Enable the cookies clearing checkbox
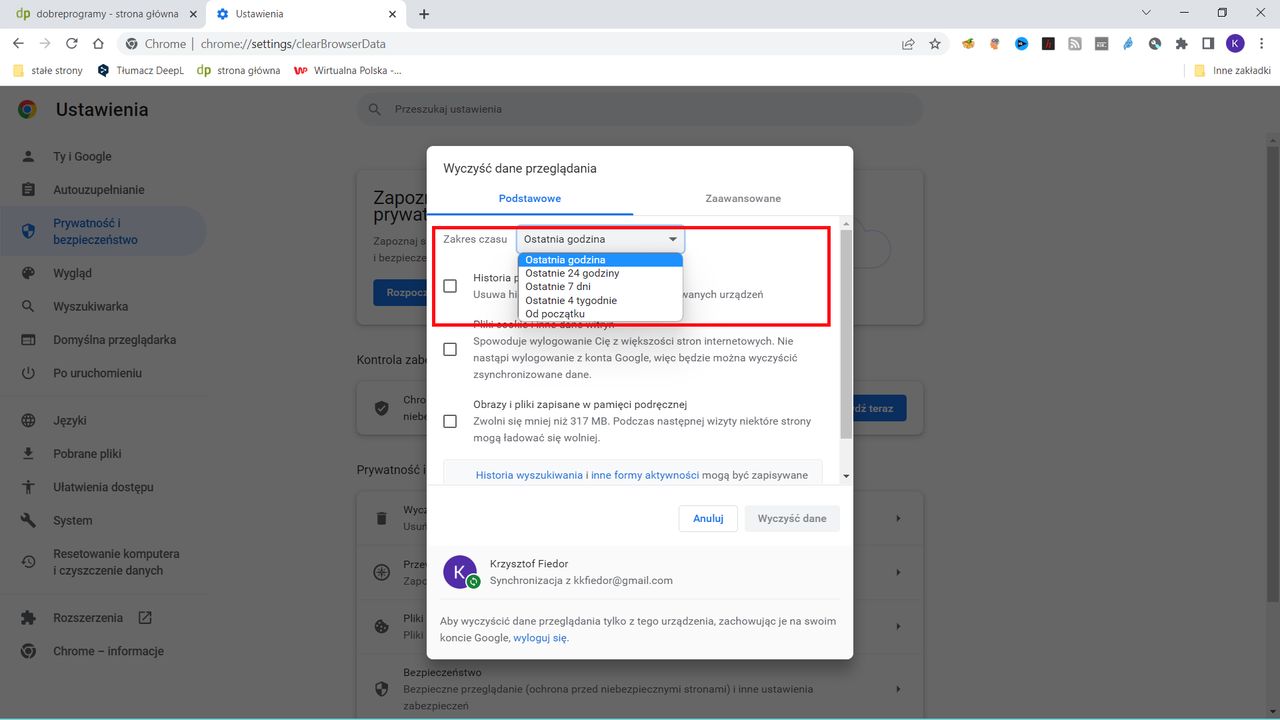 tap(450, 349)
